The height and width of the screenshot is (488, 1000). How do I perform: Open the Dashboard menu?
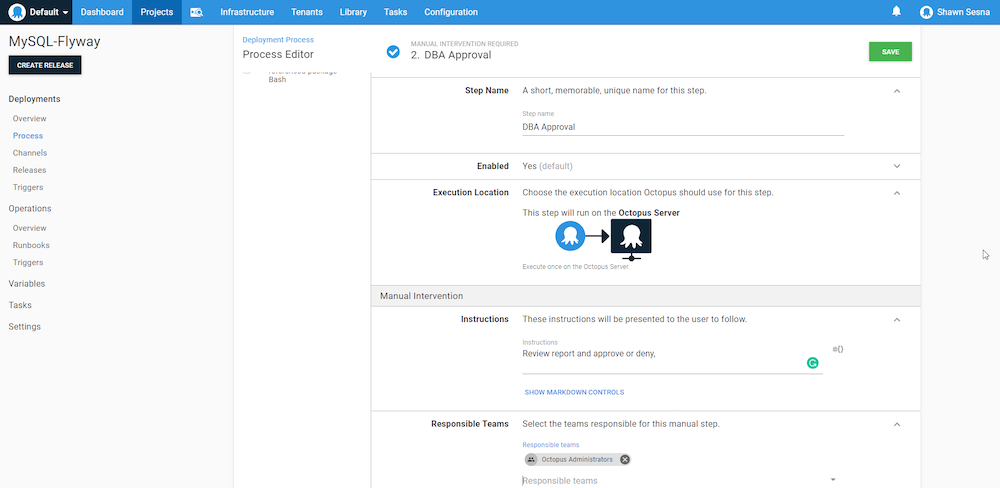pyautogui.click(x=102, y=12)
